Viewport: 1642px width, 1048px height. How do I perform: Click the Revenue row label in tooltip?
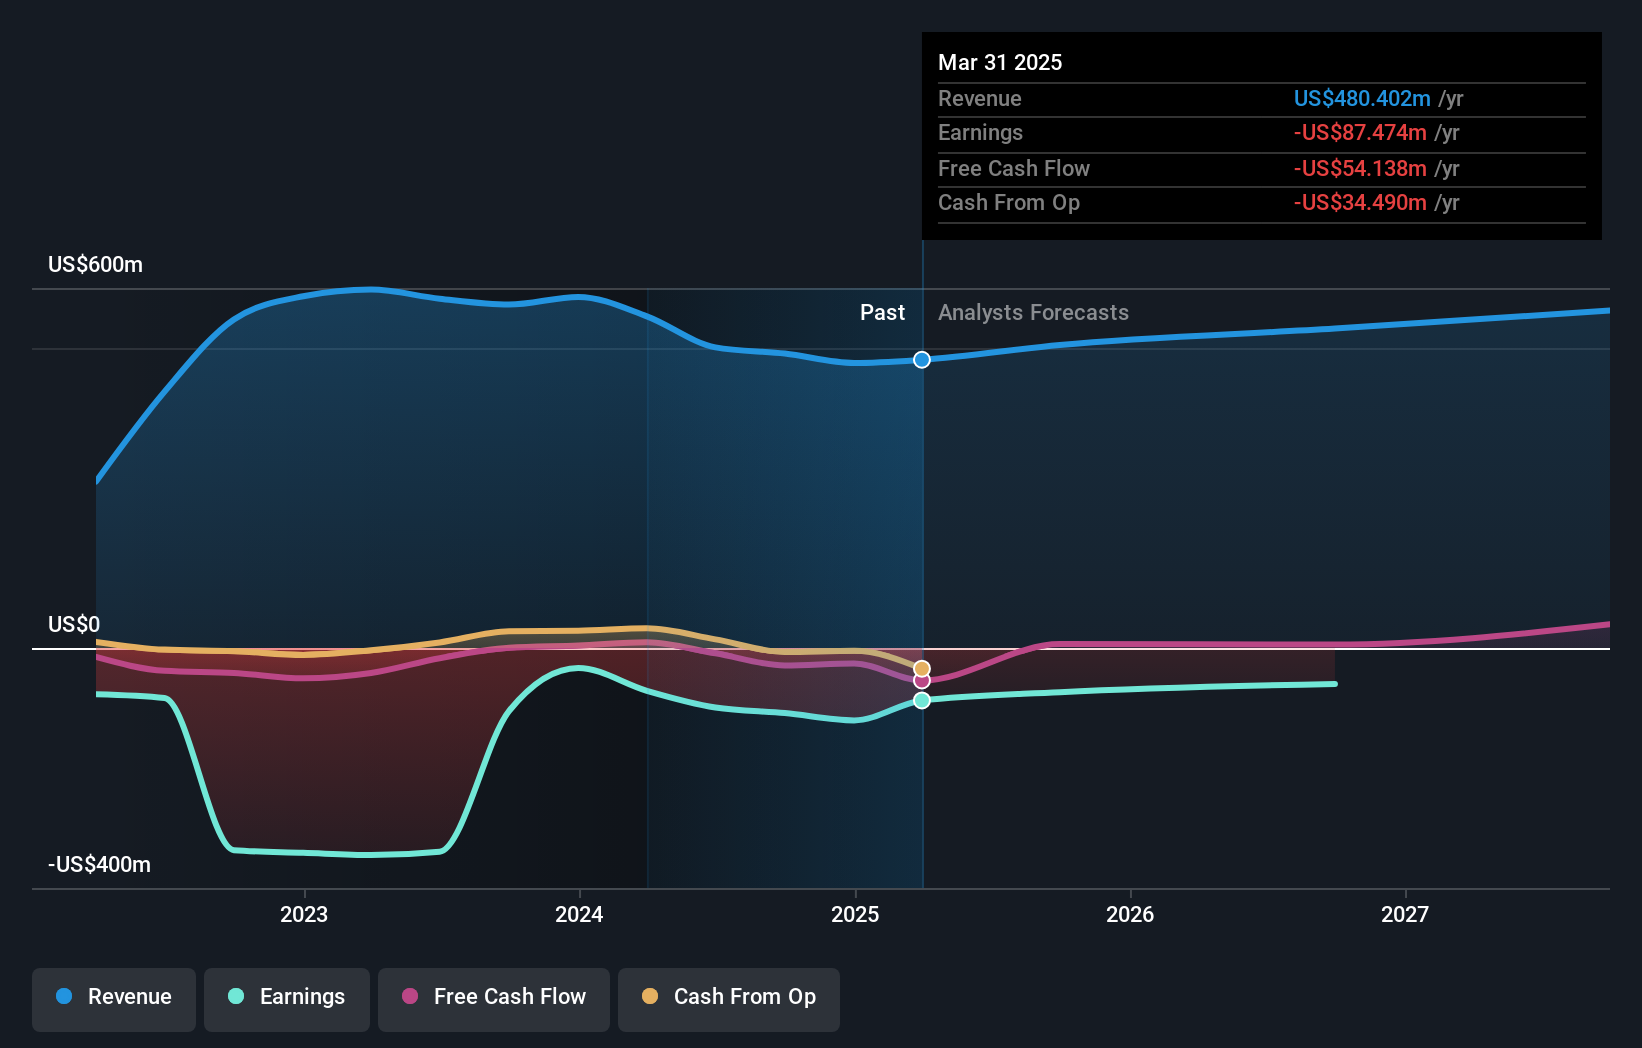point(980,99)
